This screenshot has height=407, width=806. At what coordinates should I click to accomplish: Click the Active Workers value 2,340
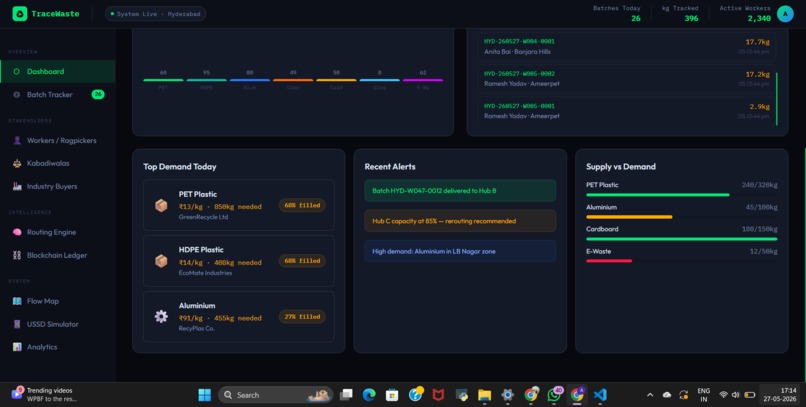click(x=759, y=18)
